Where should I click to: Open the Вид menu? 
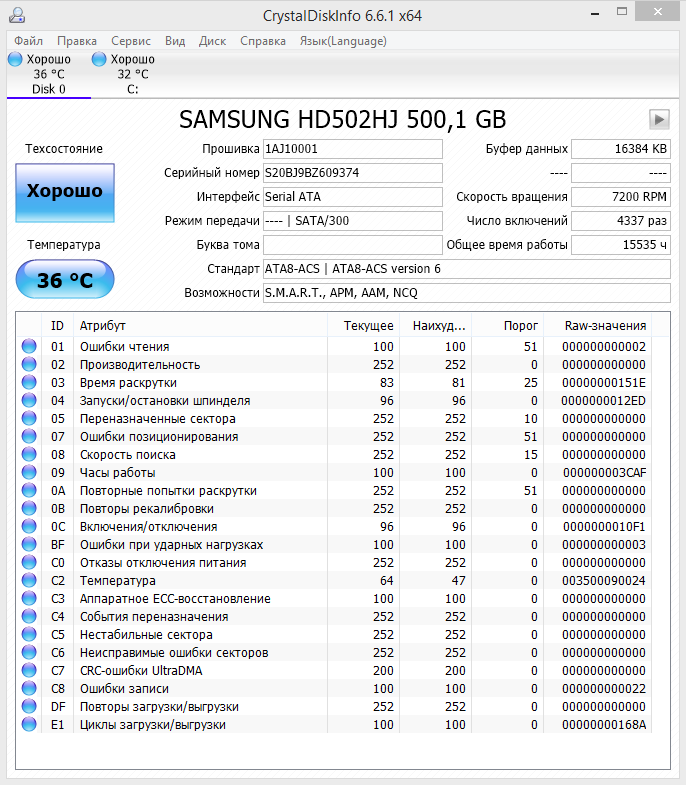(175, 41)
